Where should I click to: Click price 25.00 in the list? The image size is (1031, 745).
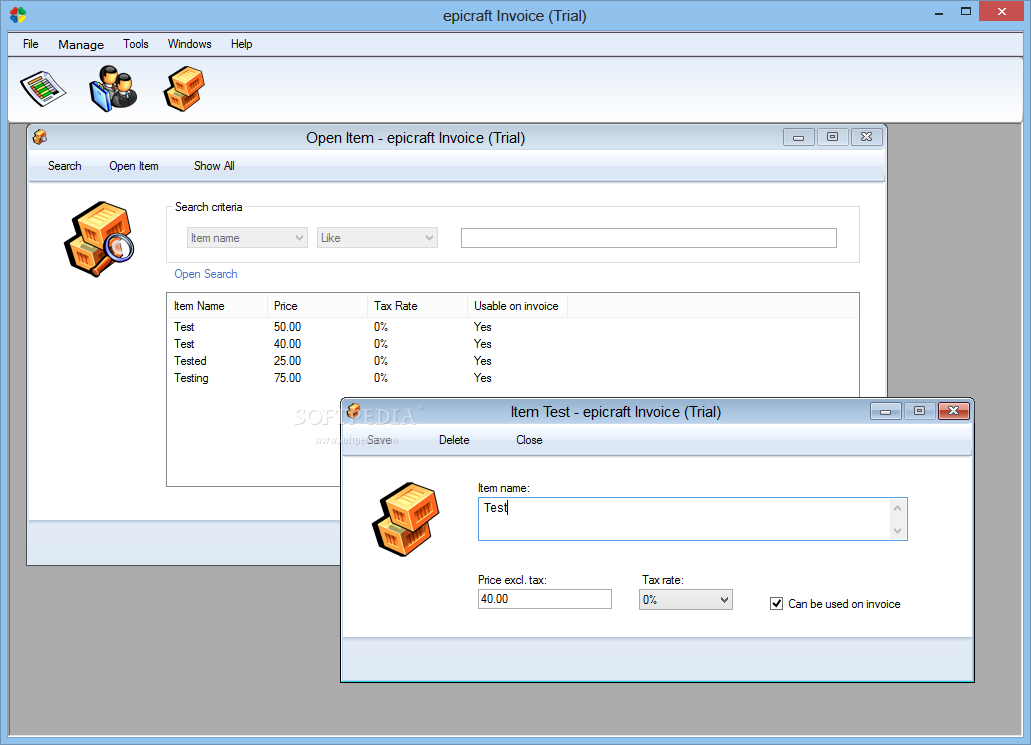click(287, 361)
